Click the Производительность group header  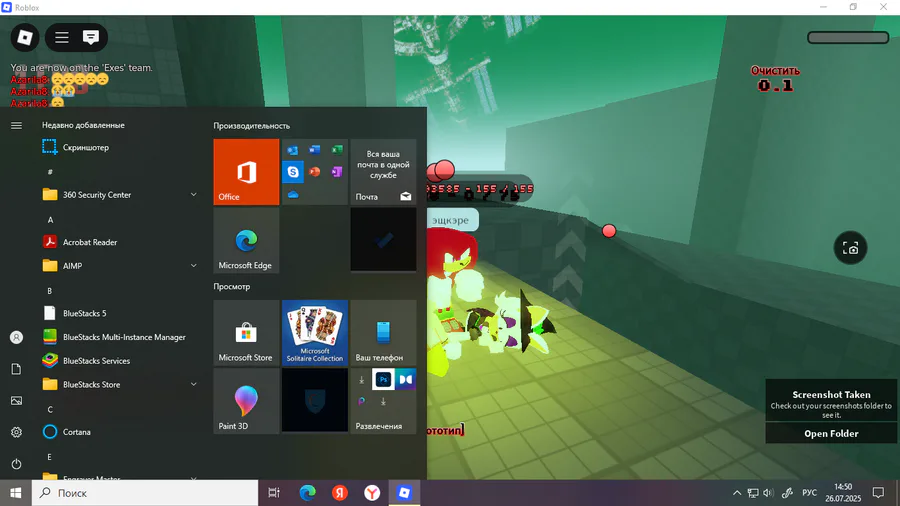(x=251, y=126)
